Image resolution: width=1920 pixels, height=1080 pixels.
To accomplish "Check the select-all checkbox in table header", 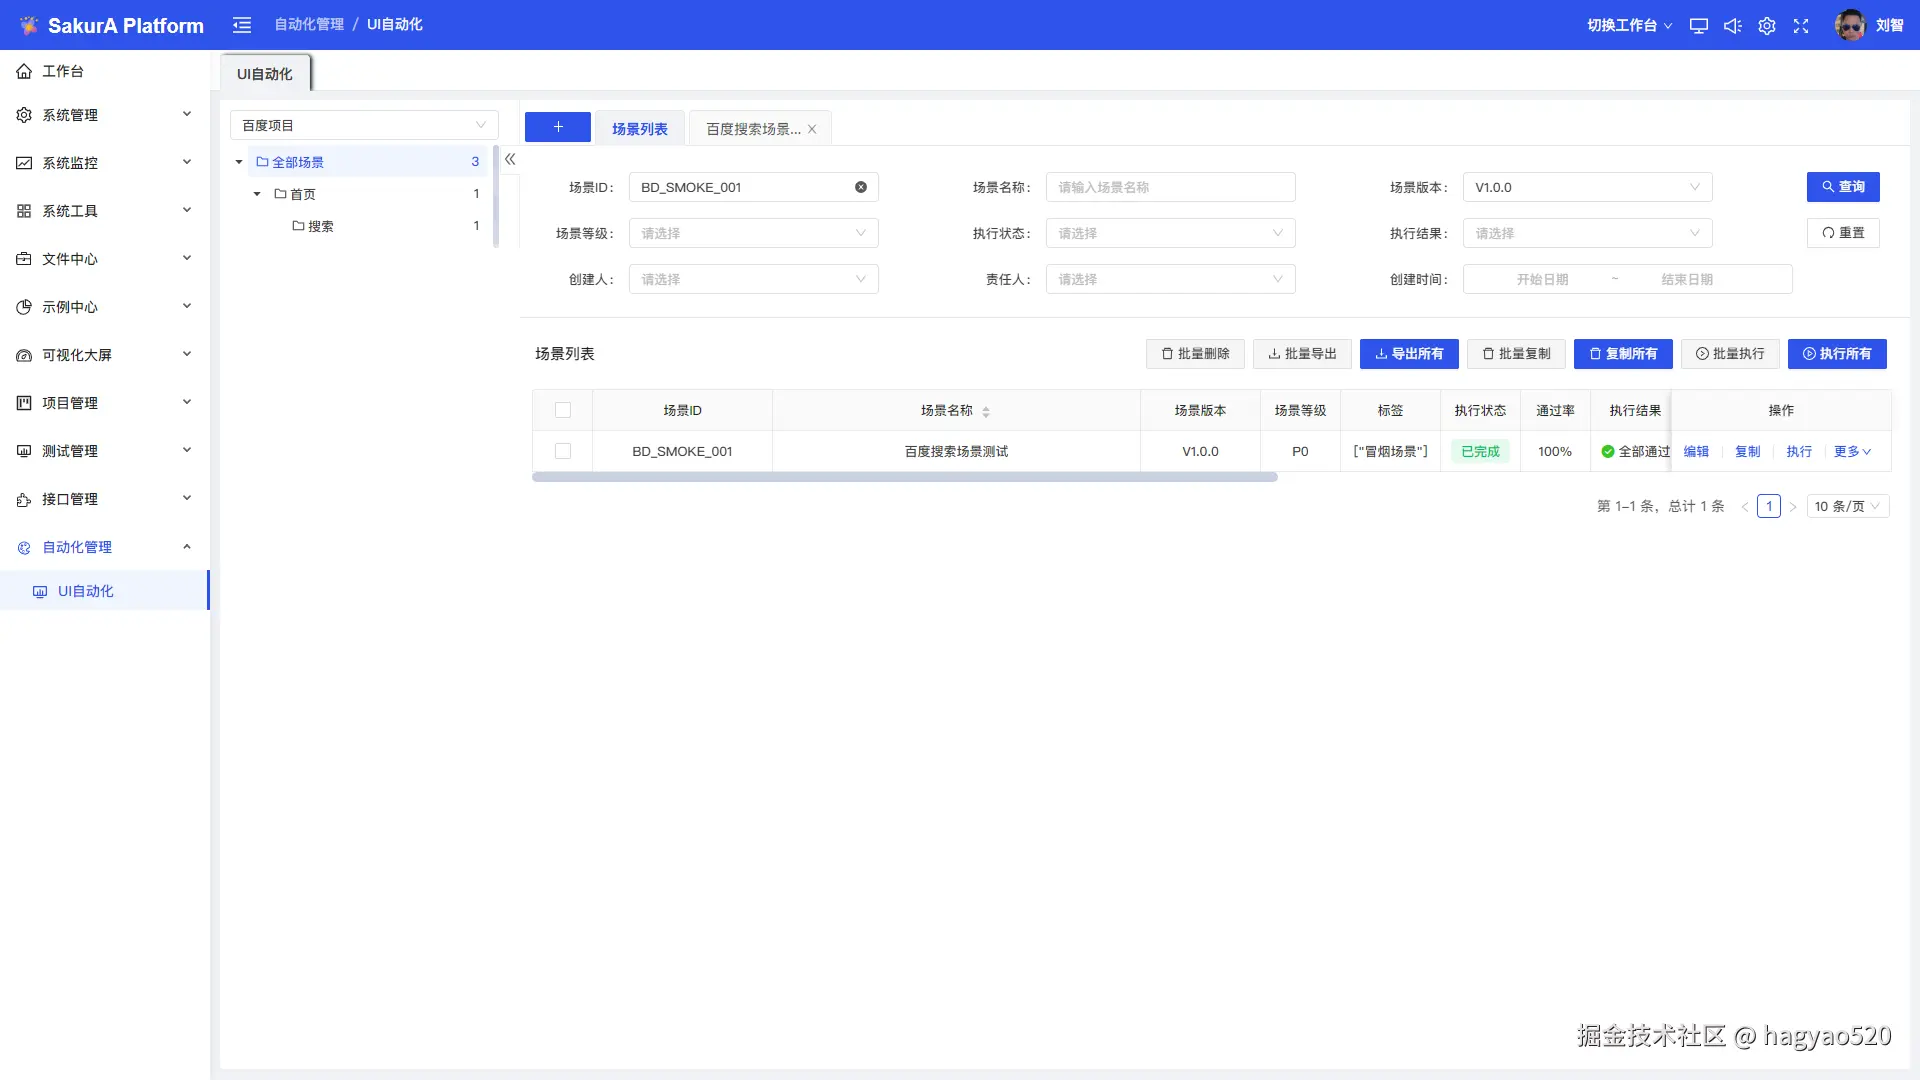I will click(x=563, y=410).
